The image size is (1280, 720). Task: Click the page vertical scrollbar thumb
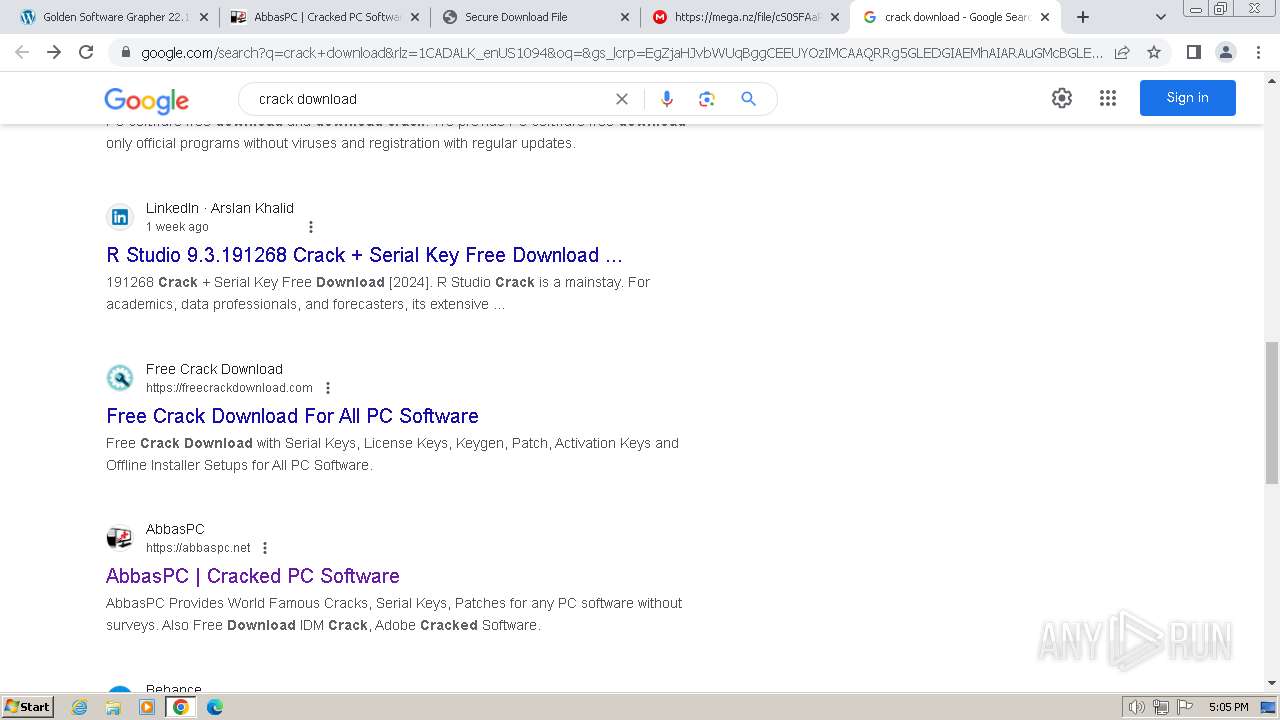tap(1272, 412)
